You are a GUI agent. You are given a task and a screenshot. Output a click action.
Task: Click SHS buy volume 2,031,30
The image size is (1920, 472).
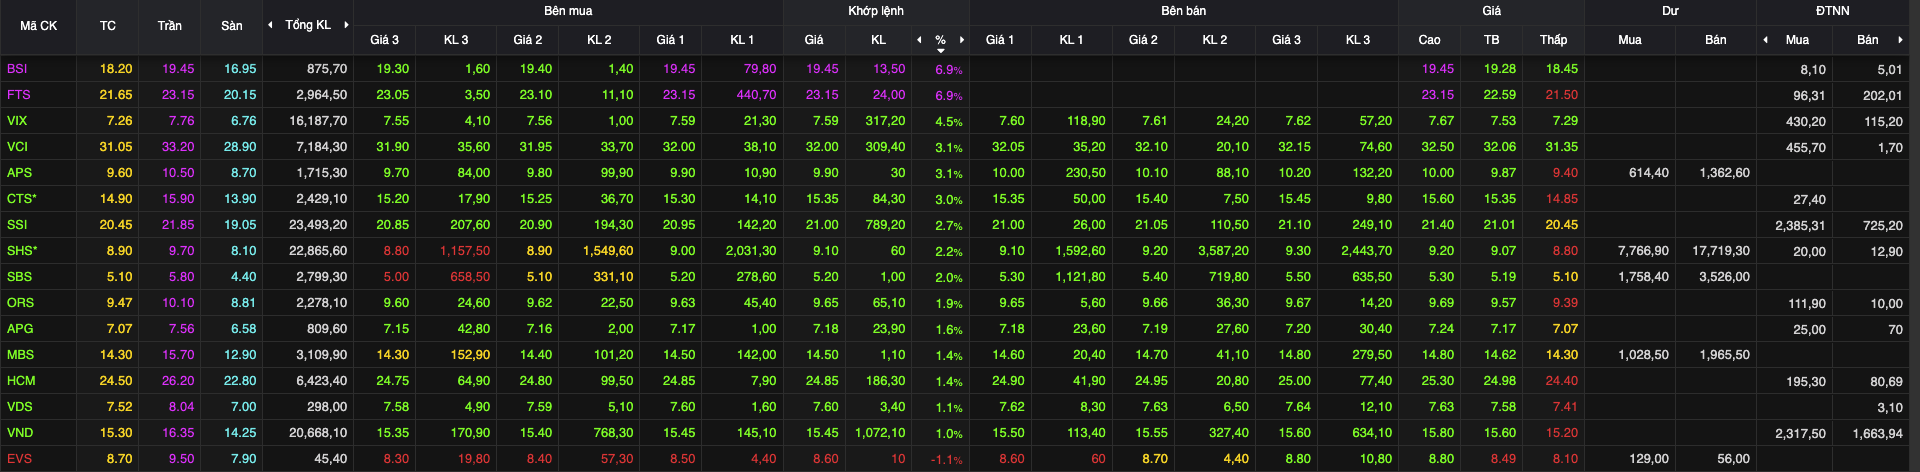(x=750, y=251)
